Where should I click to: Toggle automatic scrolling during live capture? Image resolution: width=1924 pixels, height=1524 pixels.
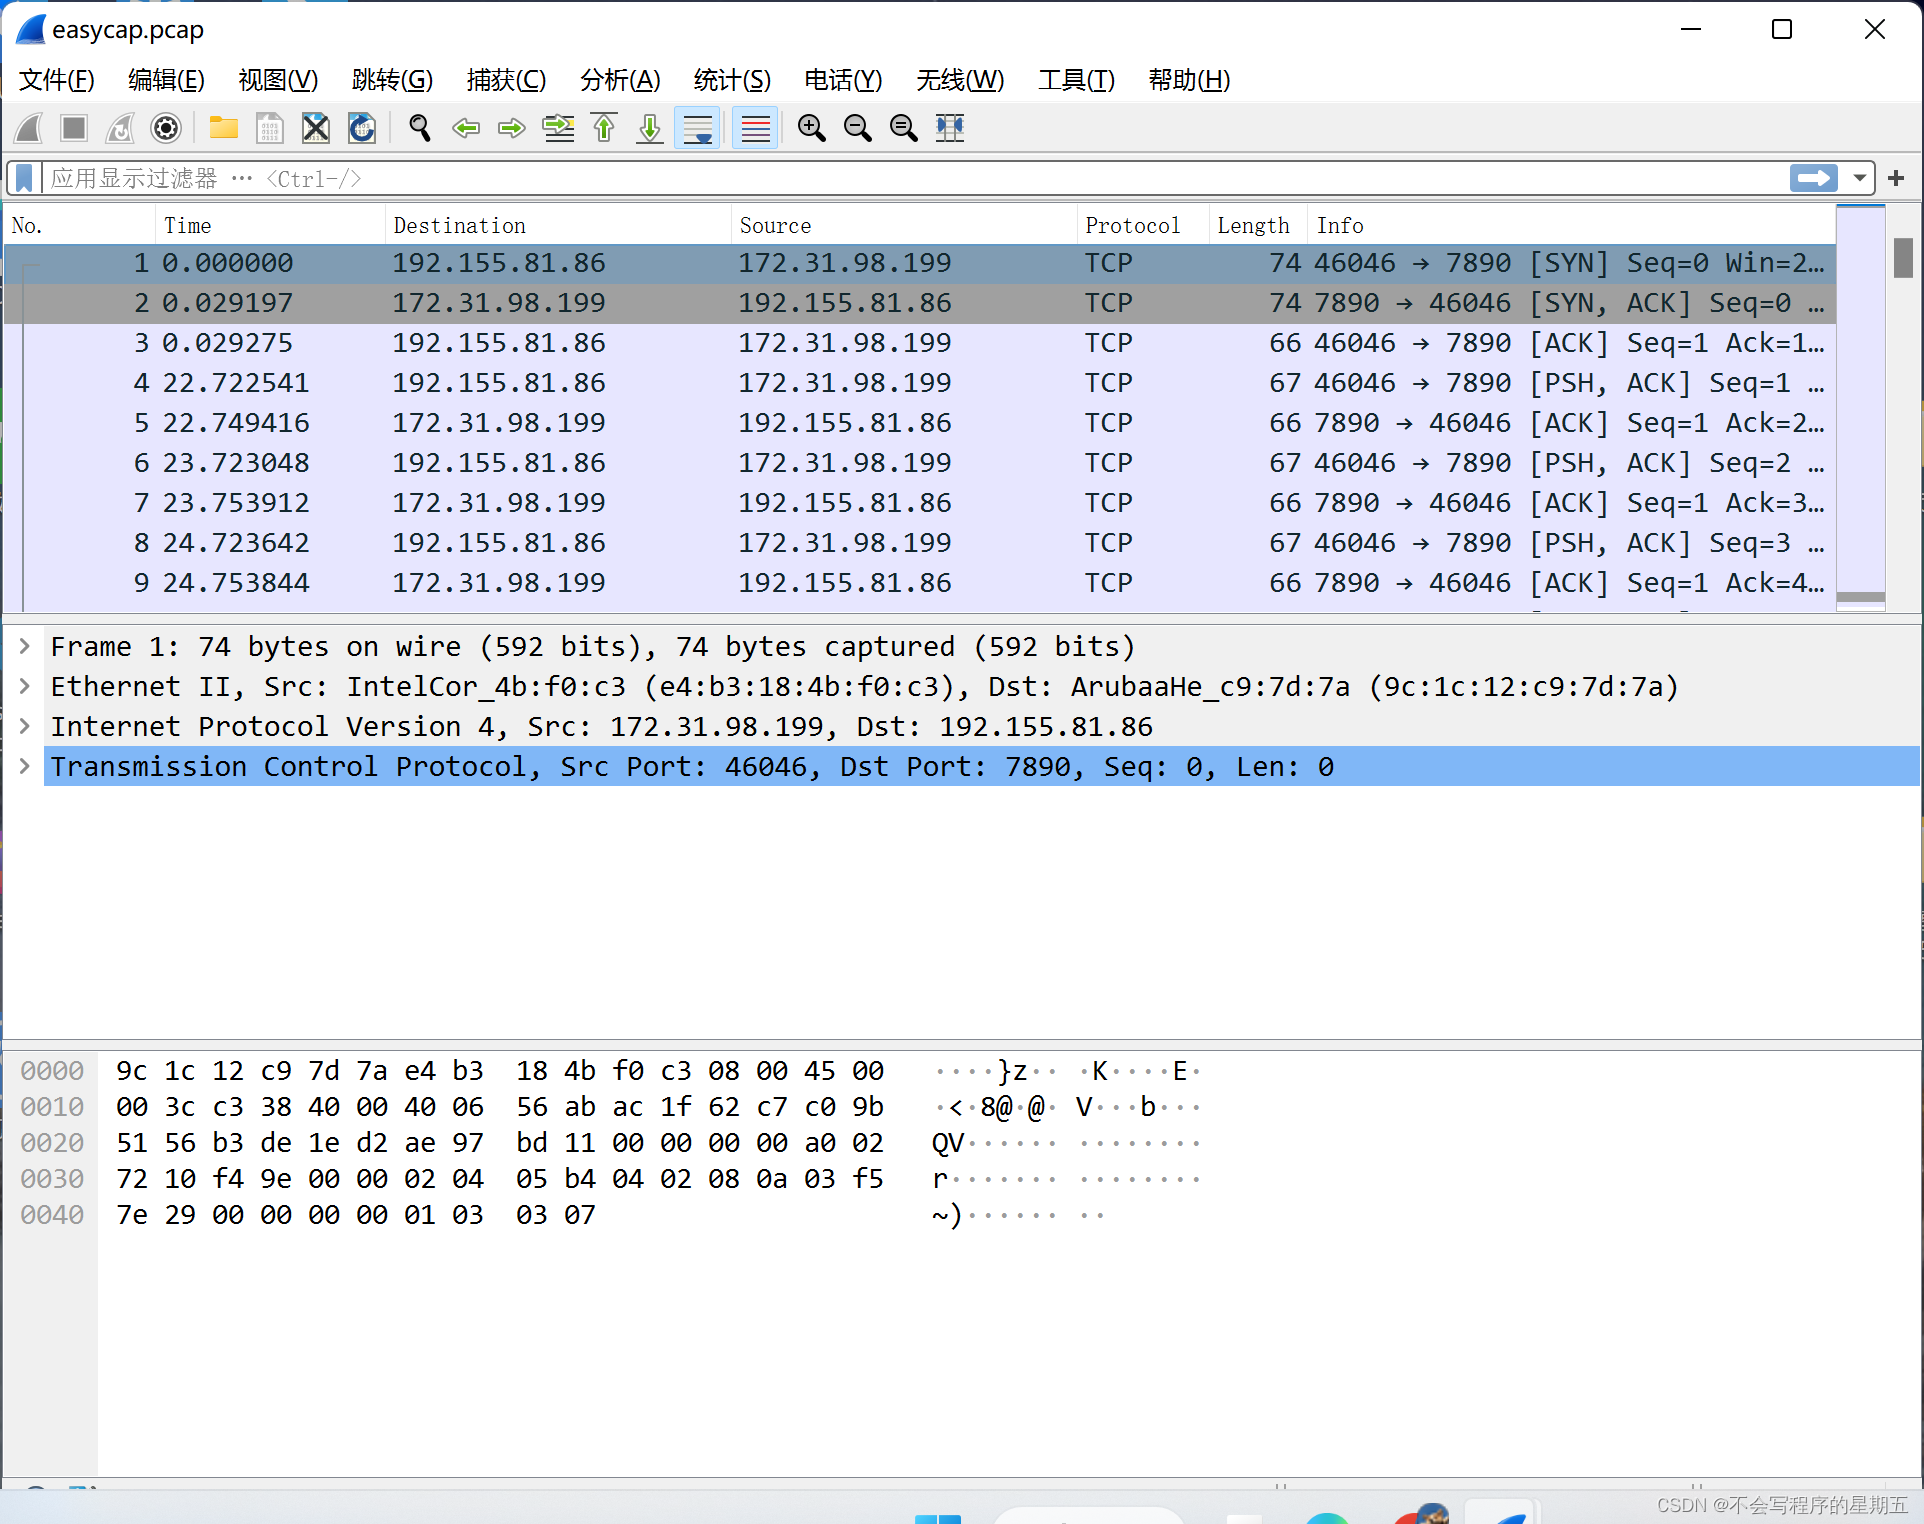697,128
